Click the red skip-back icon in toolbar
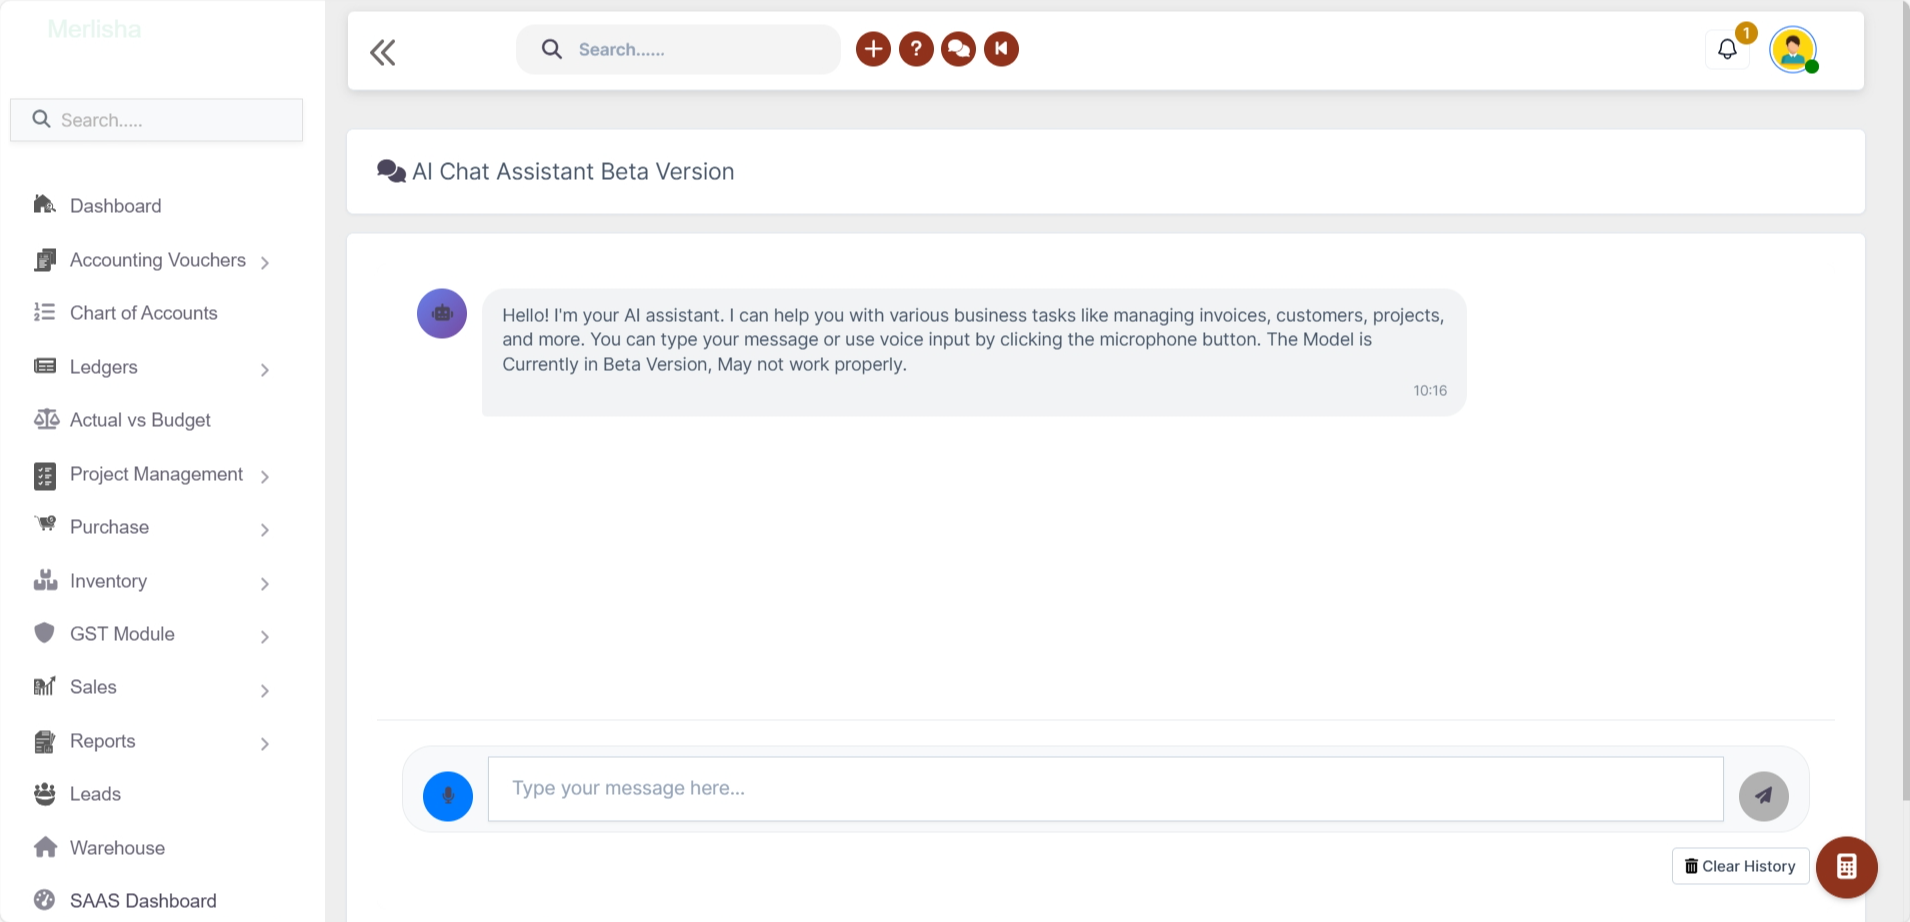 1001,49
